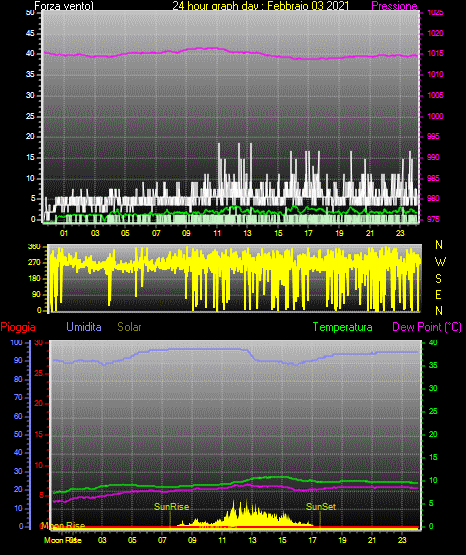Click the magenta 'Pressione' label
Screen dimensions: 466x555
[394, 6]
